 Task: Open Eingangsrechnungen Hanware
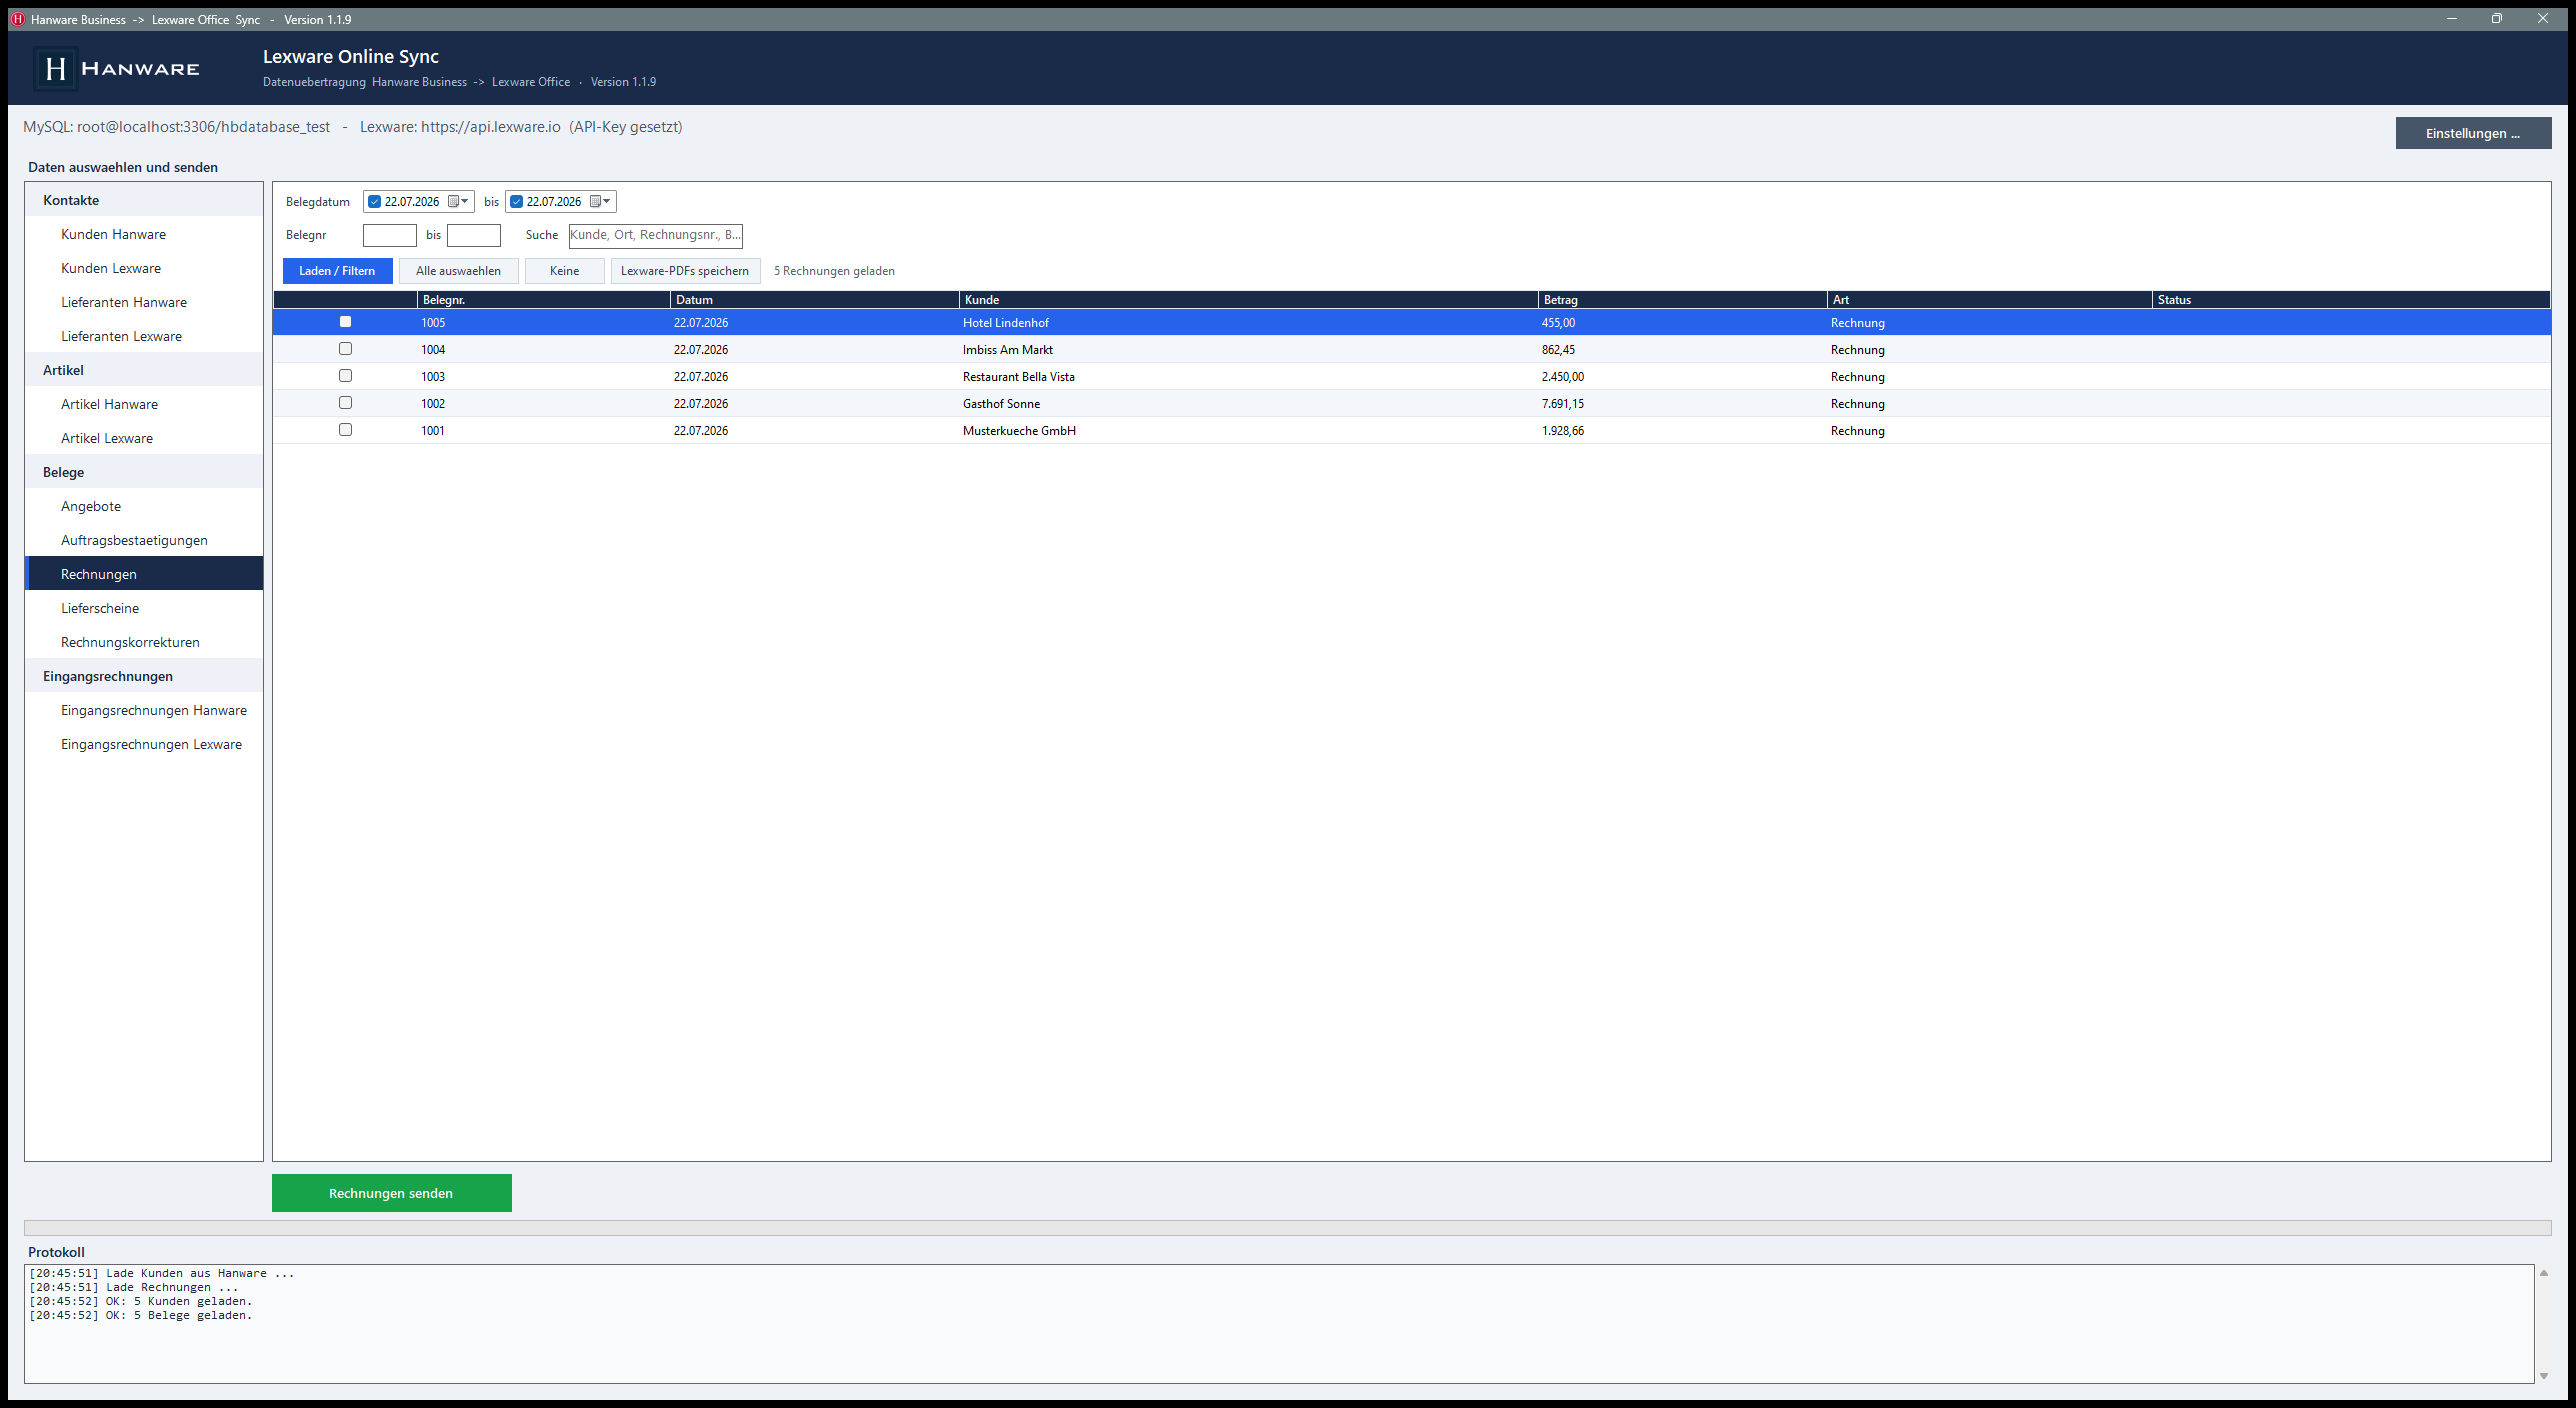pyautogui.click(x=144, y=710)
